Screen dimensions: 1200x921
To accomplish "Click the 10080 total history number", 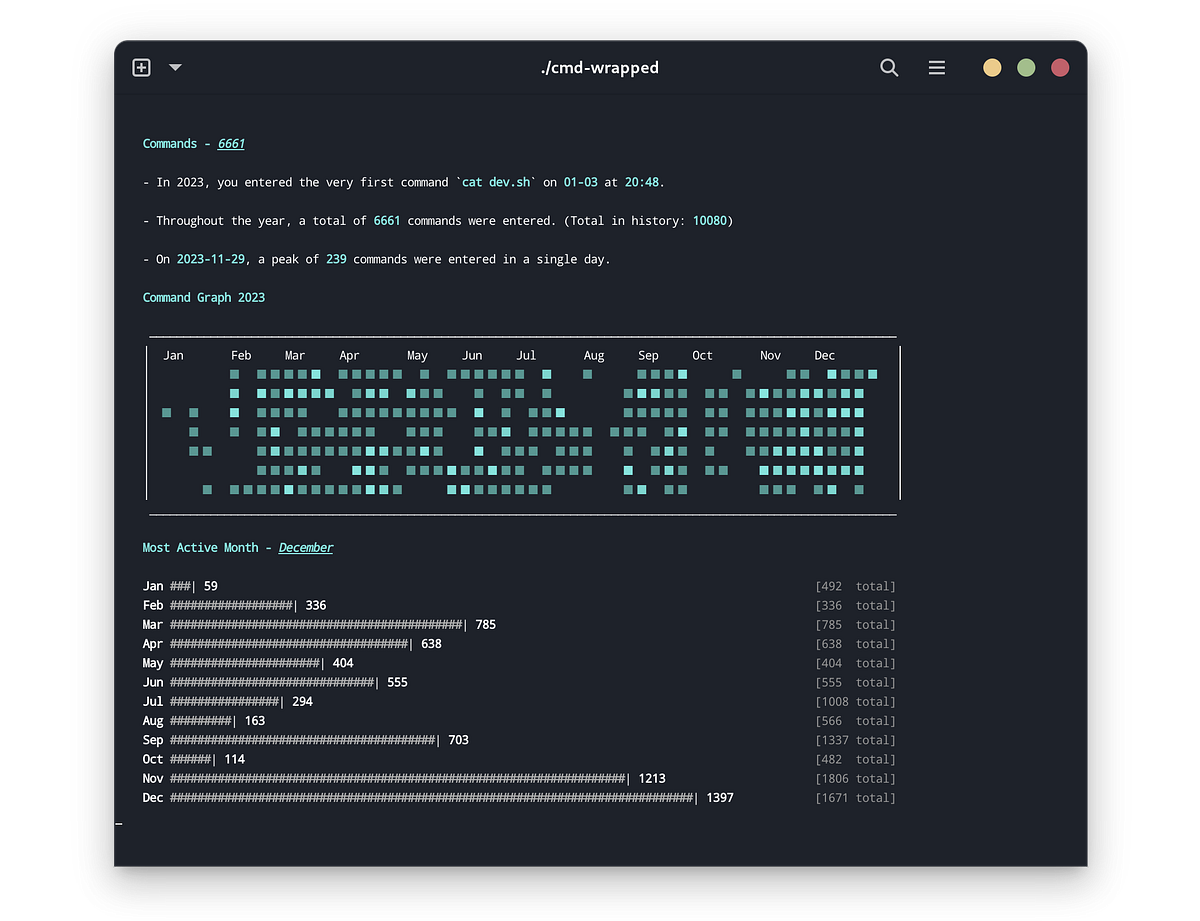I will point(710,220).
